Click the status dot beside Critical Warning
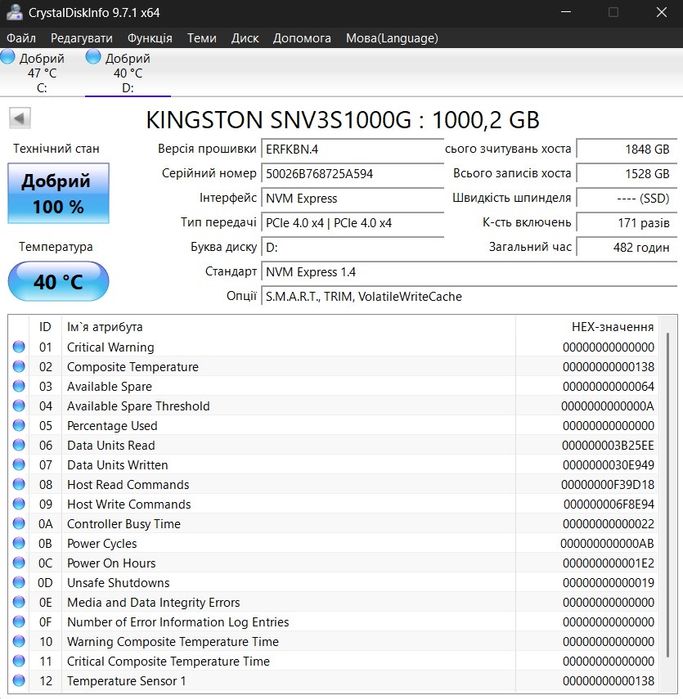683x699 pixels. coord(19,347)
